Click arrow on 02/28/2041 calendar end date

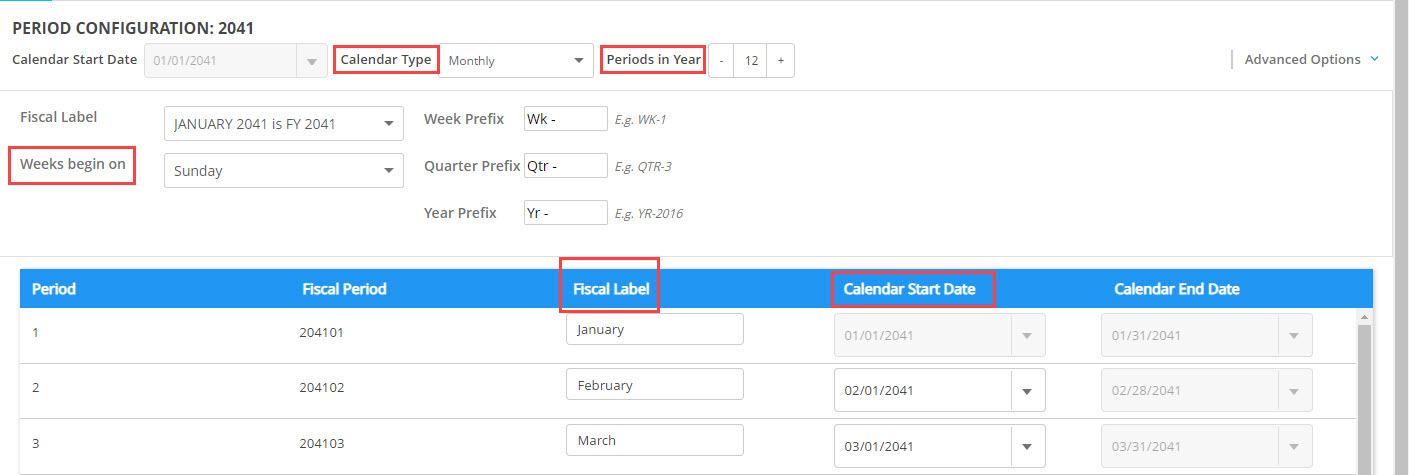coord(1294,391)
